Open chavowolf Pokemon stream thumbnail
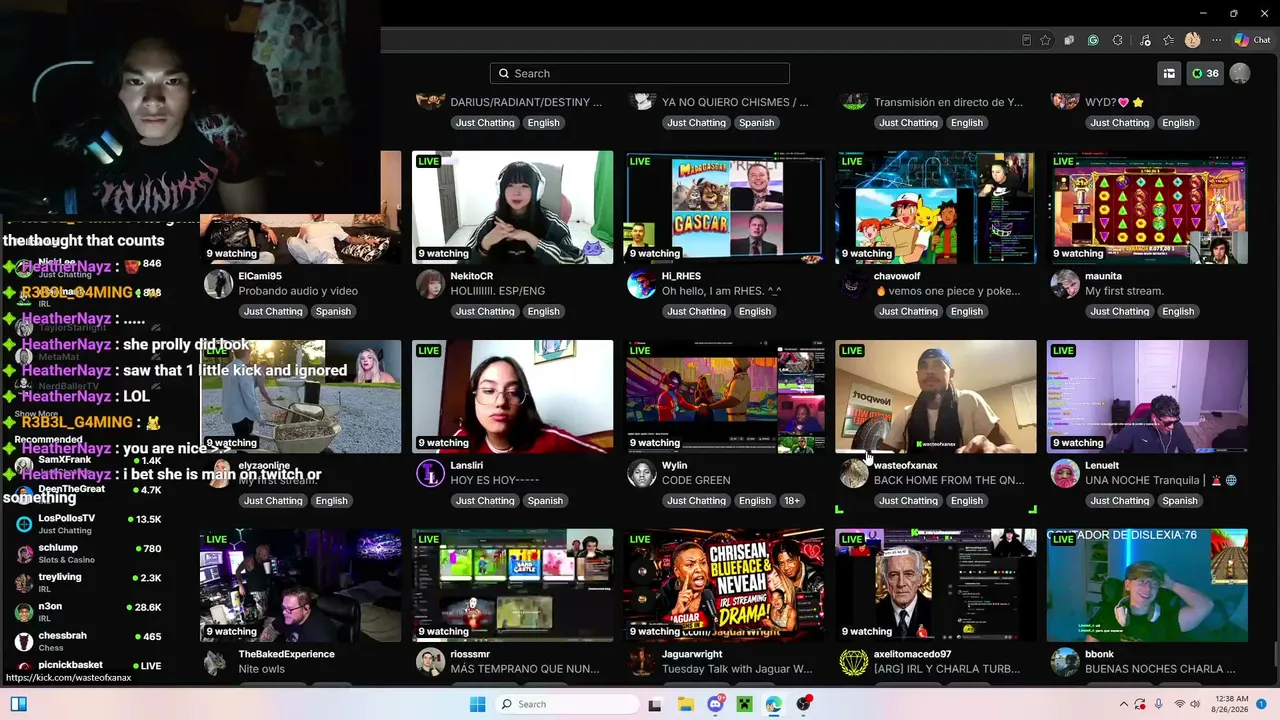 coord(936,207)
